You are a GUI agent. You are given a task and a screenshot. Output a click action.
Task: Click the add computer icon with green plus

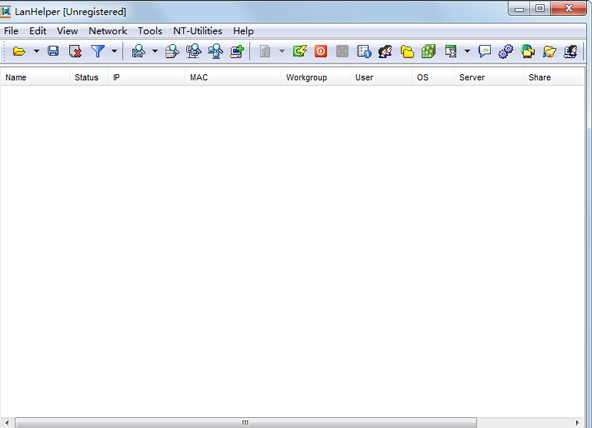[x=237, y=51]
